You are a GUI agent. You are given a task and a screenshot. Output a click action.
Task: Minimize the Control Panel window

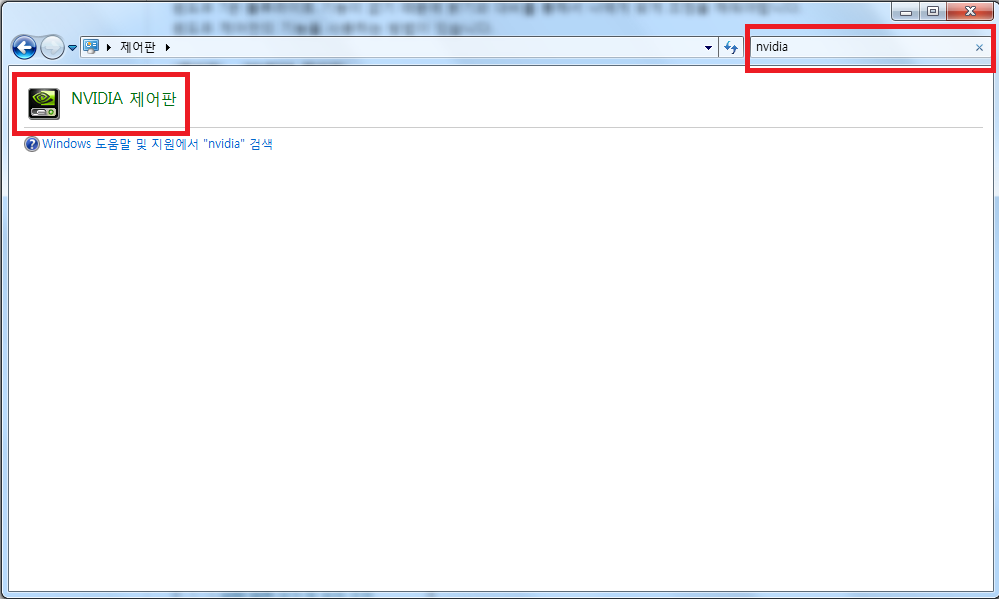point(906,11)
